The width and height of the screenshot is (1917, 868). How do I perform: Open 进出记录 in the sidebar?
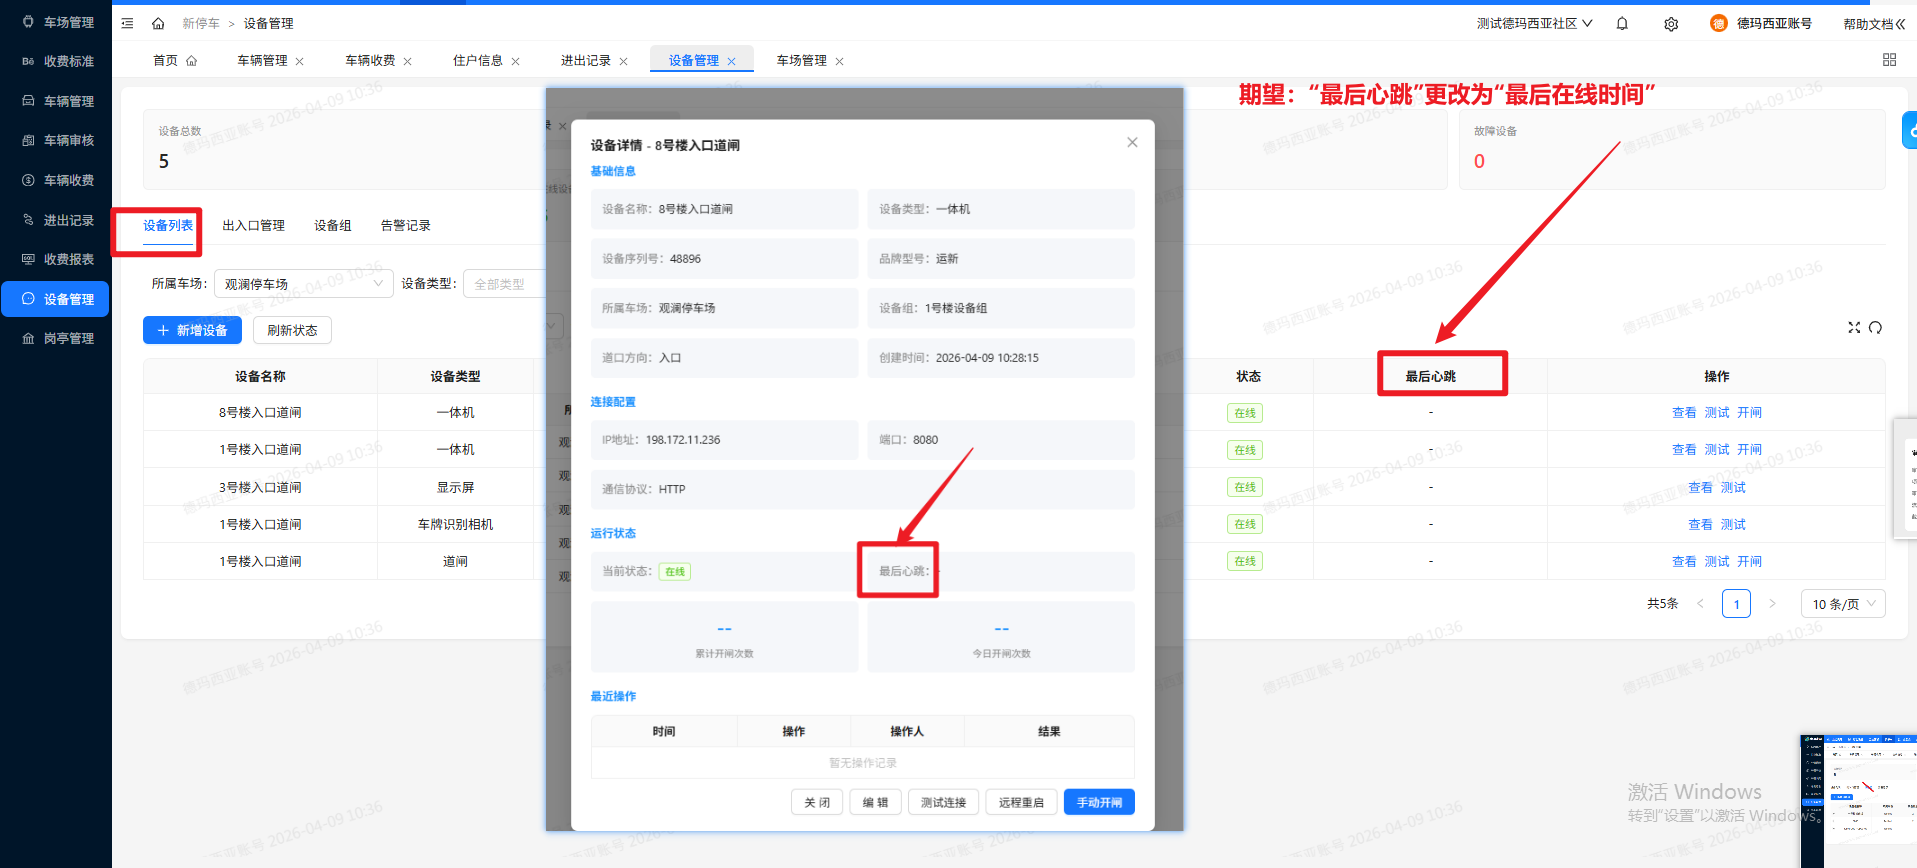click(x=56, y=220)
